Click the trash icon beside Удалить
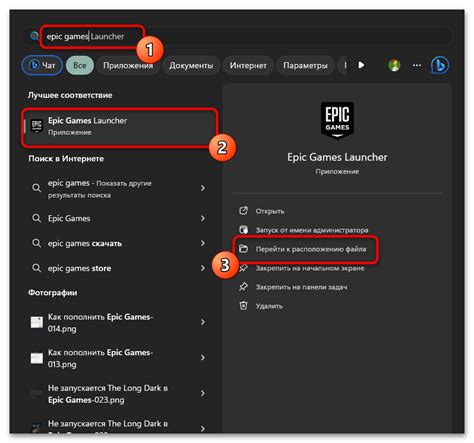 (x=243, y=306)
